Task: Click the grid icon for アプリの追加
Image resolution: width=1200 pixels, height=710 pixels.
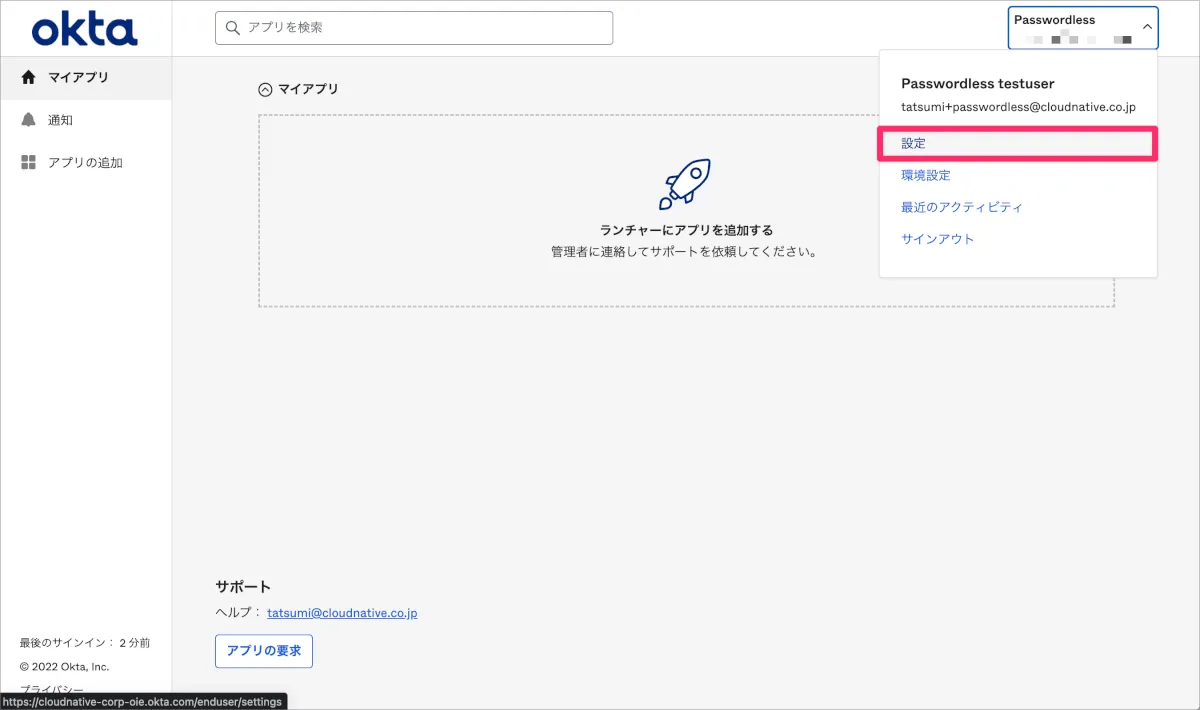Action: point(28,162)
